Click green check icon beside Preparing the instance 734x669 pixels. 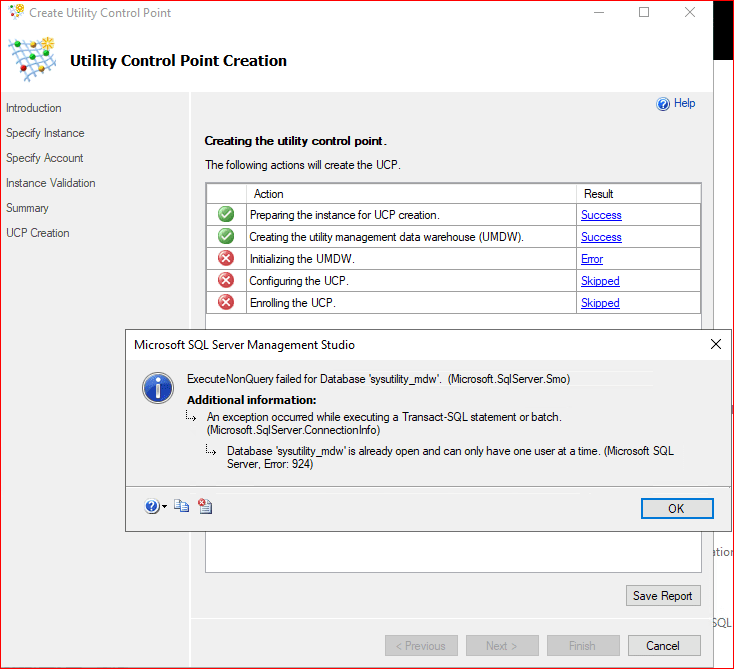pos(226,215)
